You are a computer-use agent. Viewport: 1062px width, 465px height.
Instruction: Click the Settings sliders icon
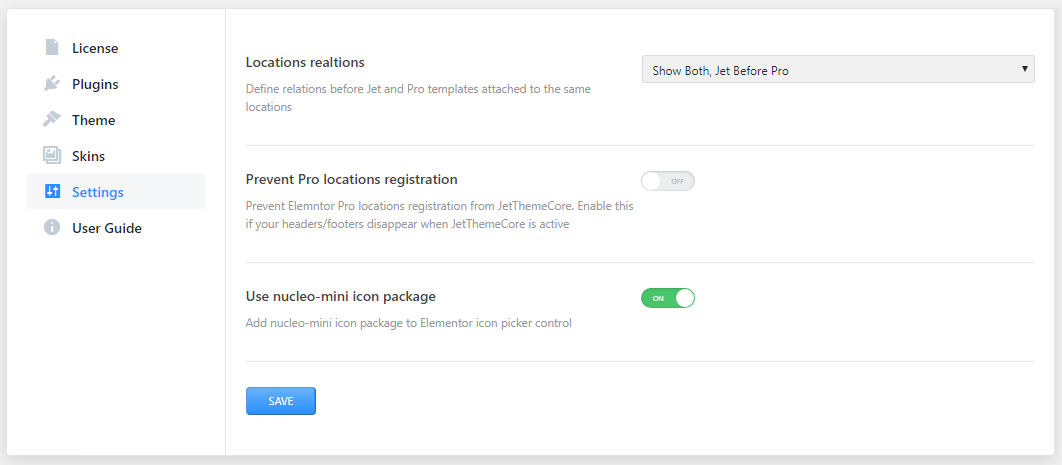pos(52,192)
